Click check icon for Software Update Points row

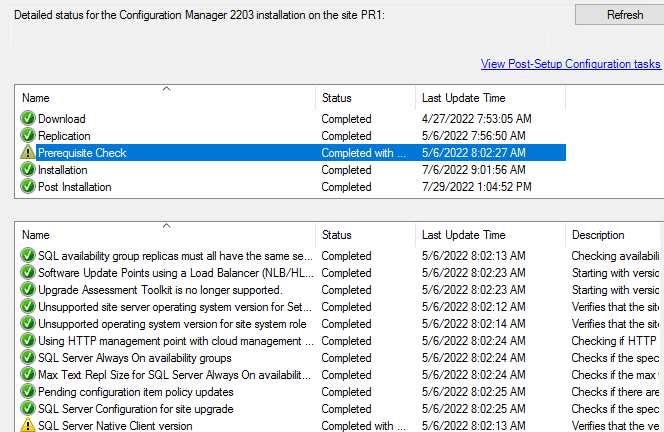point(28,273)
